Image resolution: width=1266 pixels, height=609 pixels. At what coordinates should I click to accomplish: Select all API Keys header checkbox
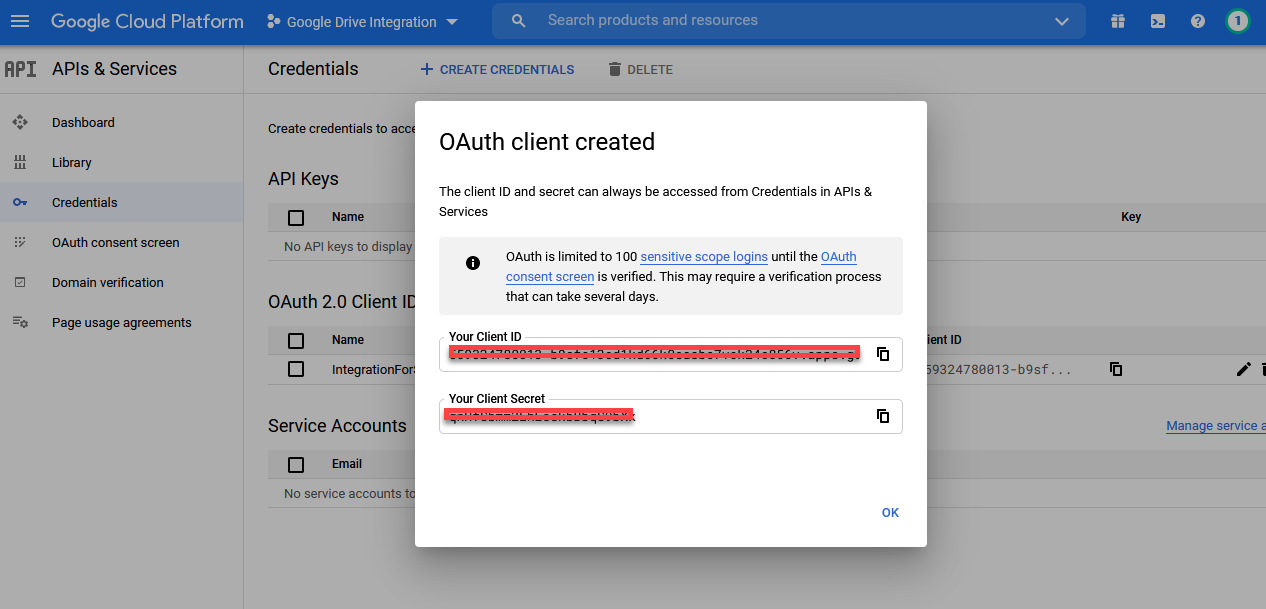point(296,217)
